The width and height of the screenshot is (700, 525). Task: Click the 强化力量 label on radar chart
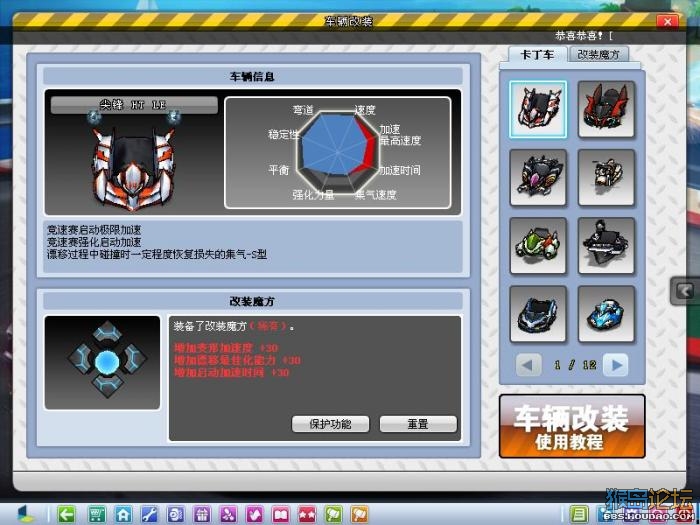313,195
